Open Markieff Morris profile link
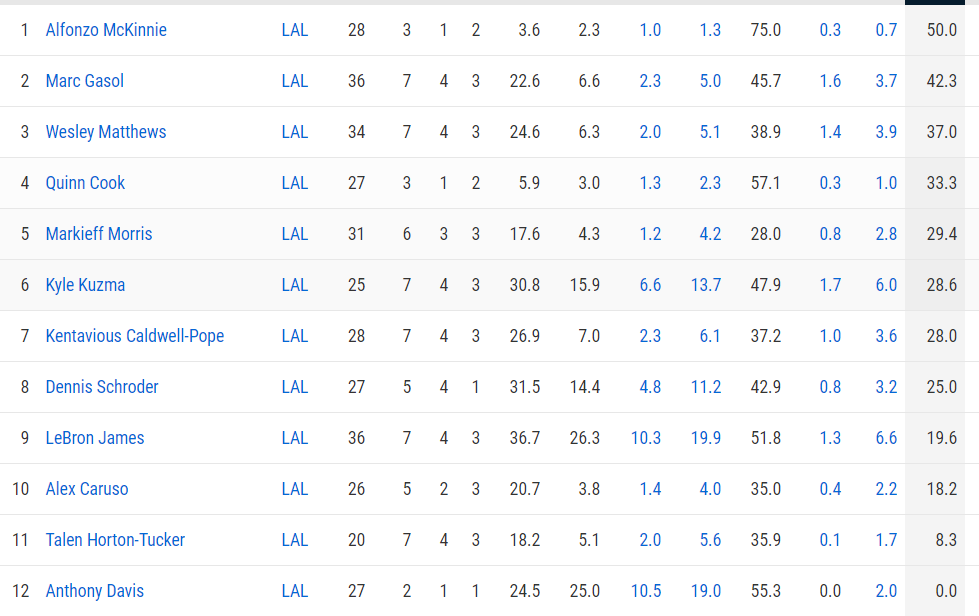The height and width of the screenshot is (616, 979). [99, 234]
